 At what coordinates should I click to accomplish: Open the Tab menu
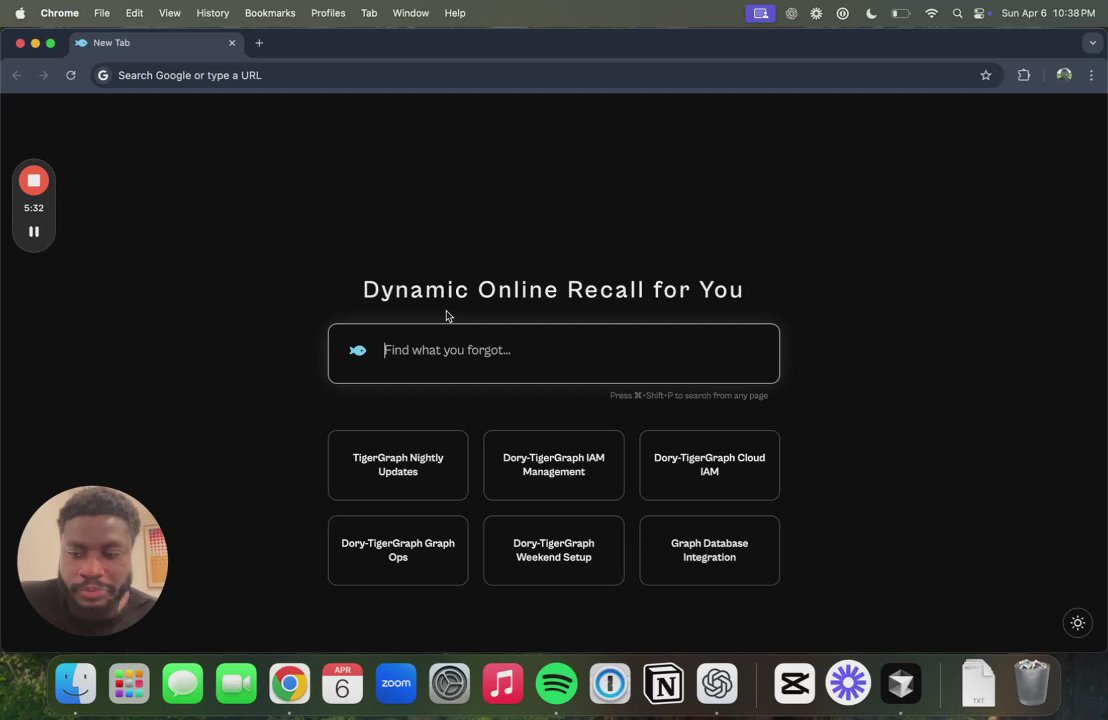[x=369, y=13]
